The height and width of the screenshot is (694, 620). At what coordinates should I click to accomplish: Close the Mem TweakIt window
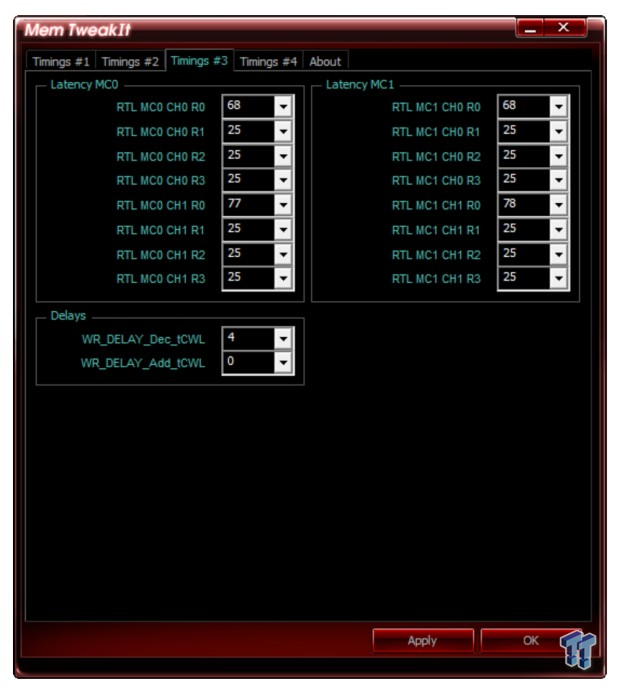(564, 28)
